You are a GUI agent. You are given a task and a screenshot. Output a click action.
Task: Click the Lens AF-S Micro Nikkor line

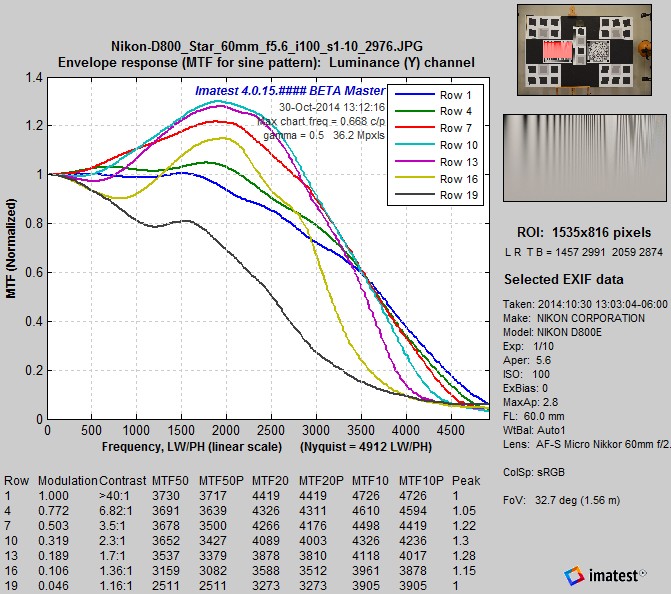pos(586,444)
